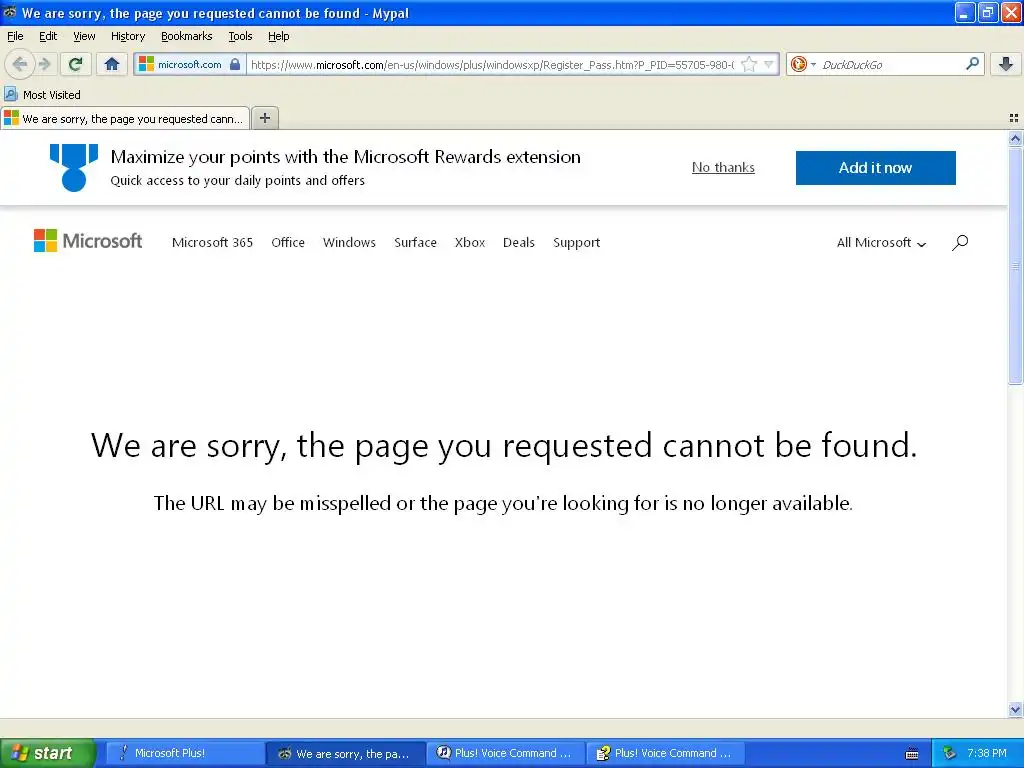Open the Windows Start menu
Image resolution: width=1024 pixels, height=768 pixels.
point(47,753)
